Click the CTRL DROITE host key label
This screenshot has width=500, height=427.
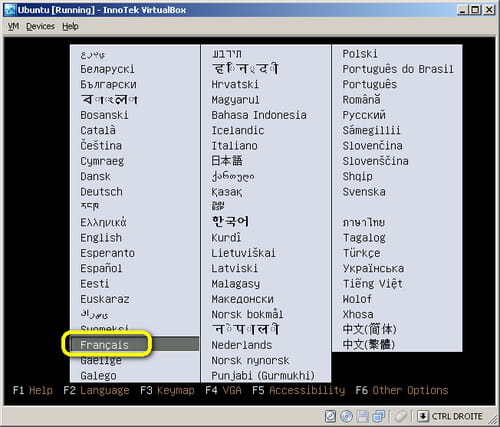[x=457, y=416]
